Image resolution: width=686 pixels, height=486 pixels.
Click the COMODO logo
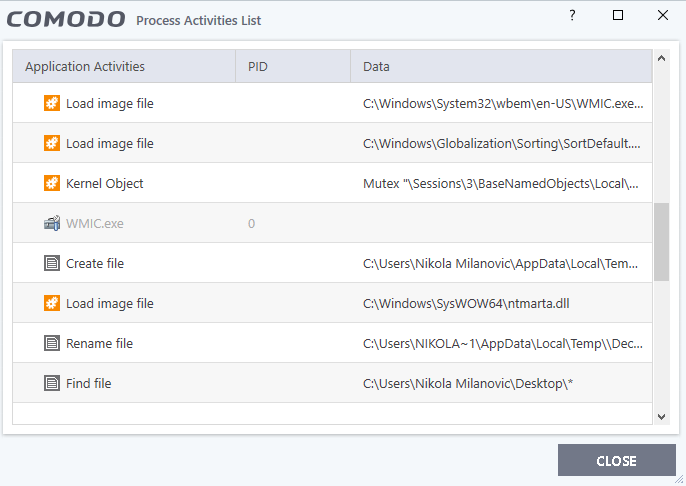pyautogui.click(x=66, y=20)
